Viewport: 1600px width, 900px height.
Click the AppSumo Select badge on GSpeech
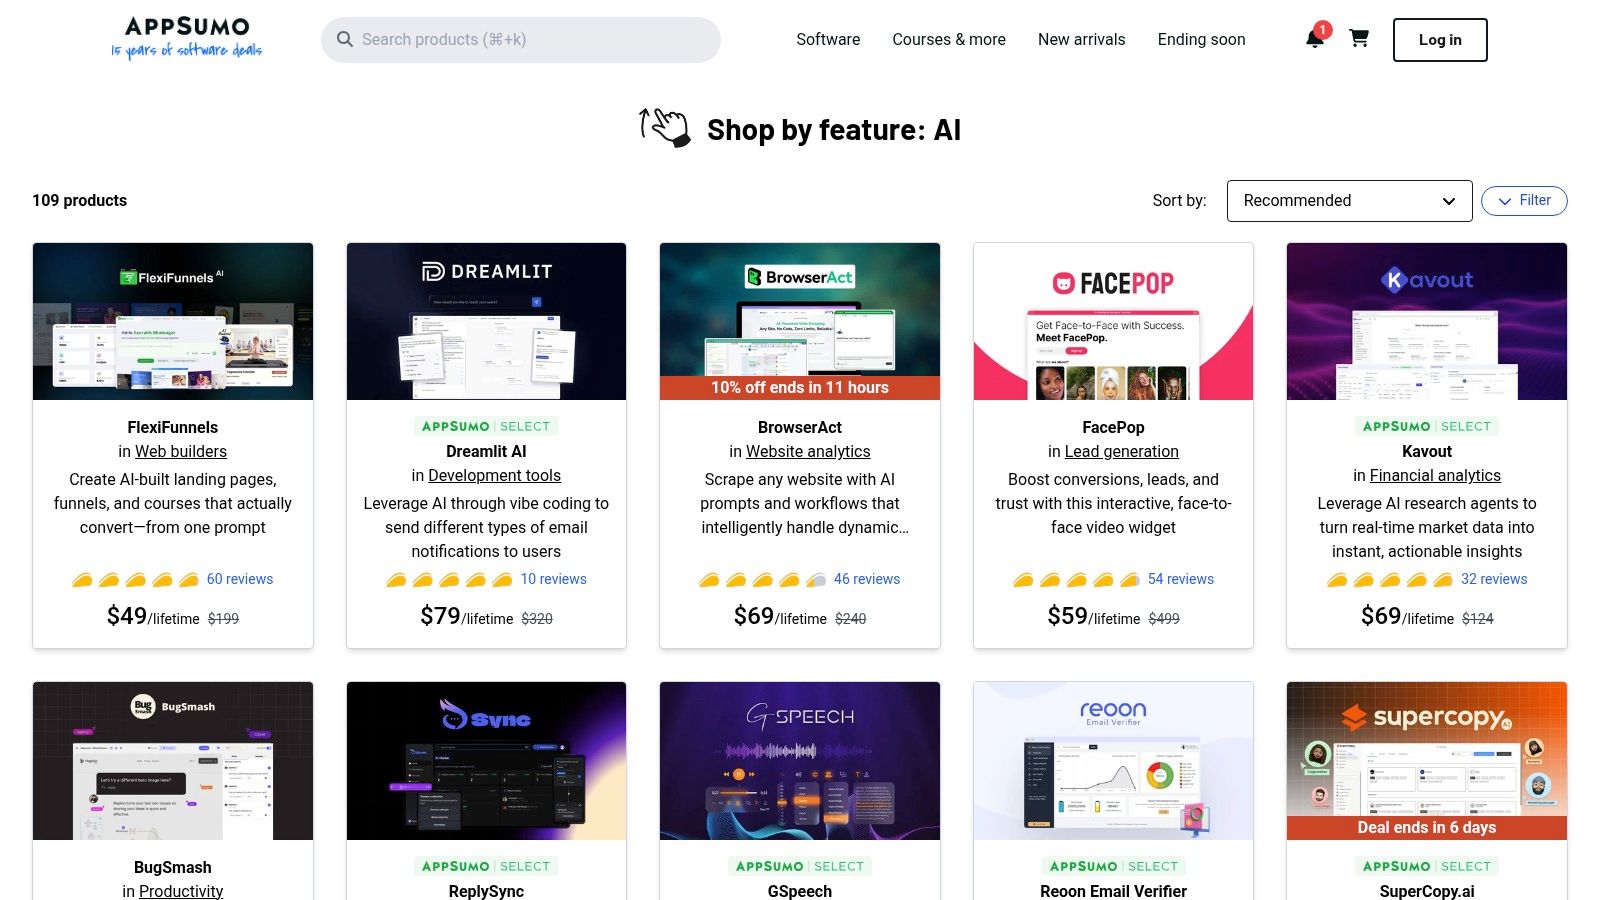point(800,866)
